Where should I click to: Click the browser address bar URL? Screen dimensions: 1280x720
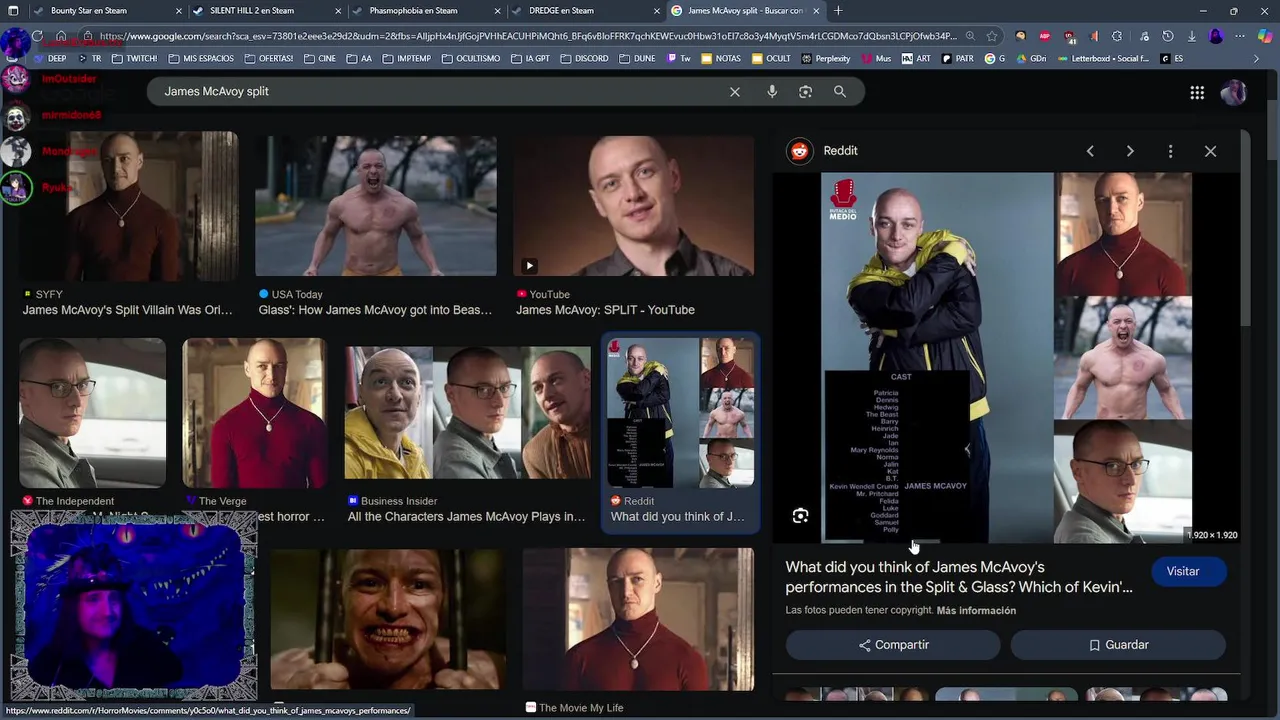528,36
